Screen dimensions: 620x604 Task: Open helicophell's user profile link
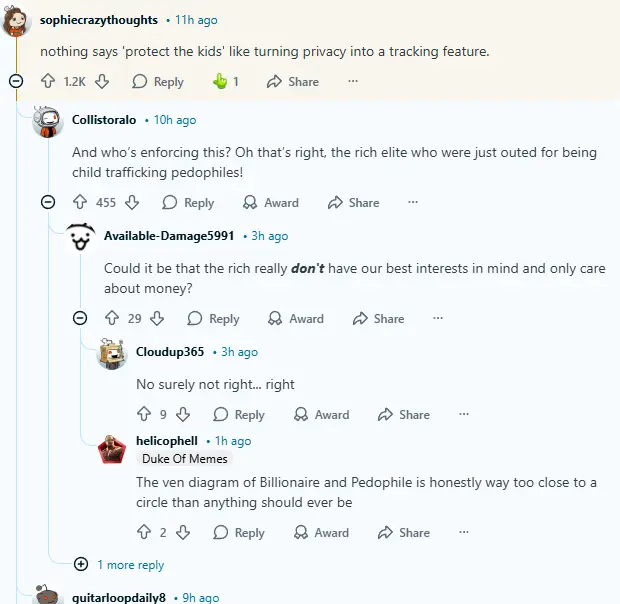coord(166,440)
